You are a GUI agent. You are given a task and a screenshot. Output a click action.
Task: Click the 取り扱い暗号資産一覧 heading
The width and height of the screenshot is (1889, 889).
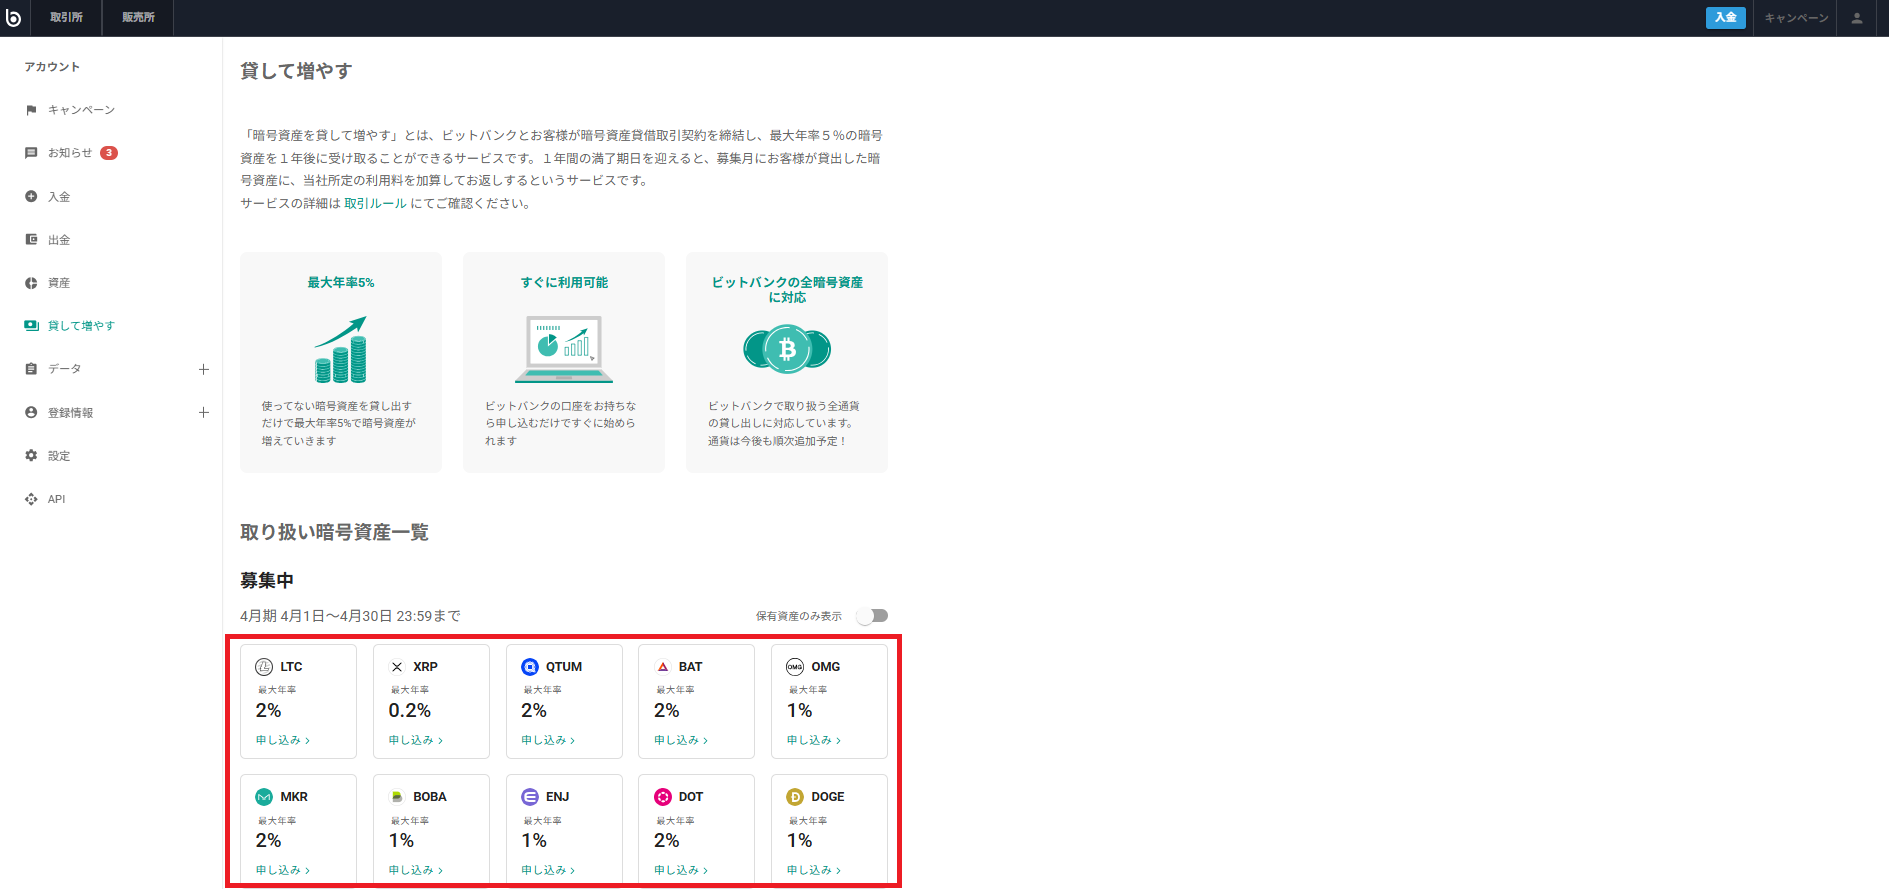[x=334, y=532]
